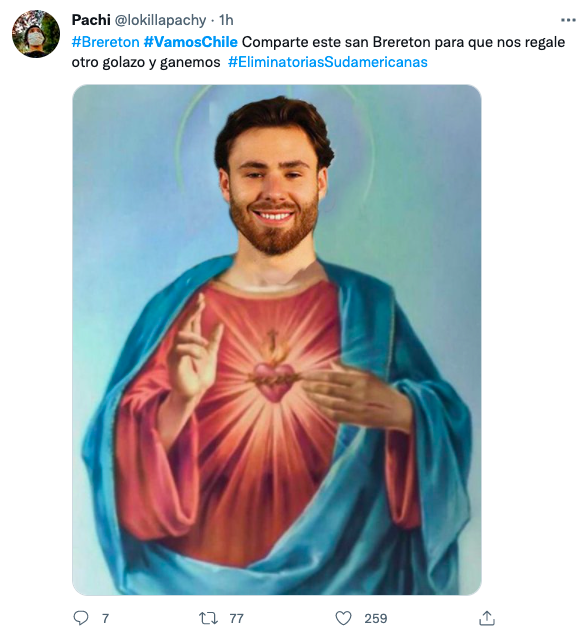This screenshot has width=587, height=638.
Task: Open the 1h tweet timestamp
Action: [226, 20]
